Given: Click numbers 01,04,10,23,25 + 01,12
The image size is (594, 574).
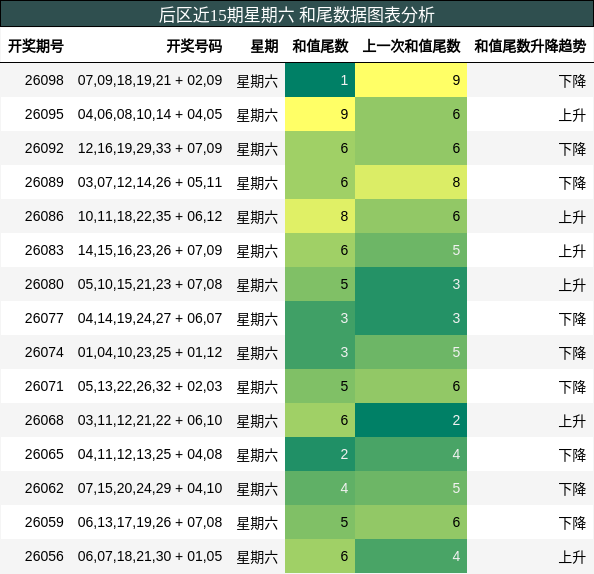Looking at the screenshot, I should (x=150, y=352).
